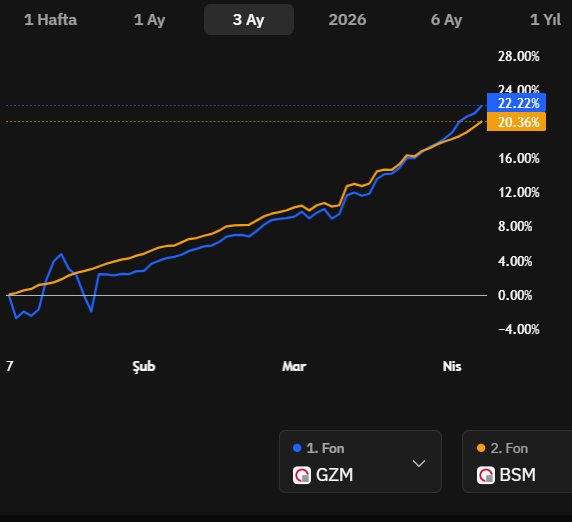Image resolution: width=572 pixels, height=522 pixels.
Task: Click the 4.00% axis label
Action: (x=515, y=261)
